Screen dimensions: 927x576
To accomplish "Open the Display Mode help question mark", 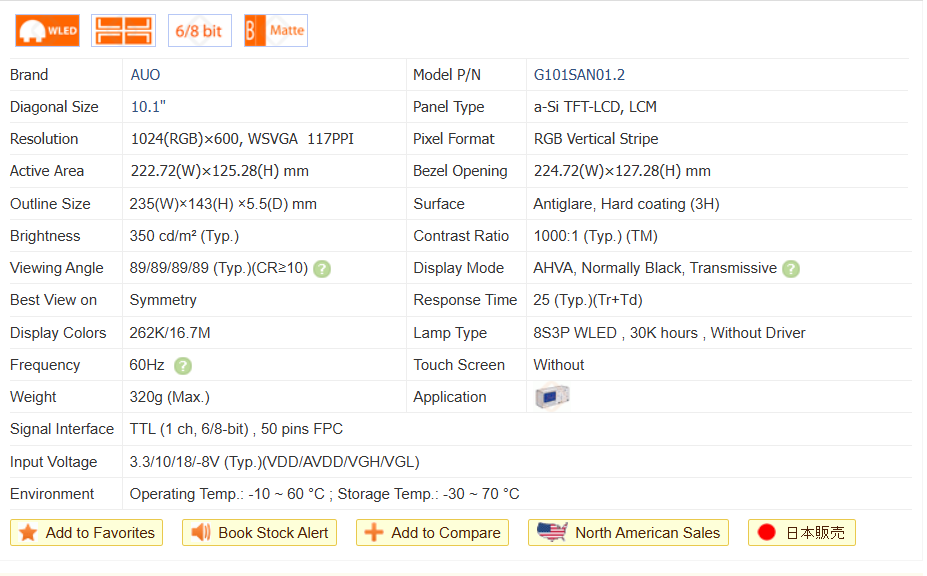I will [x=791, y=268].
